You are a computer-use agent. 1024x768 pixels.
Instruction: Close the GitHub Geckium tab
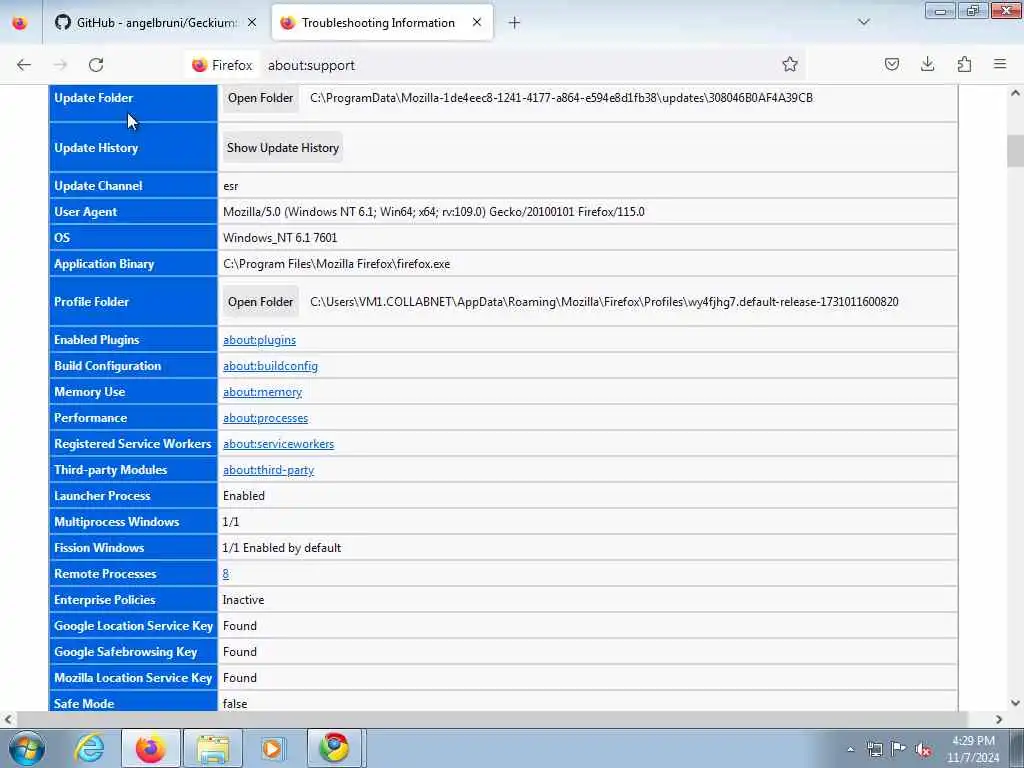click(x=252, y=22)
